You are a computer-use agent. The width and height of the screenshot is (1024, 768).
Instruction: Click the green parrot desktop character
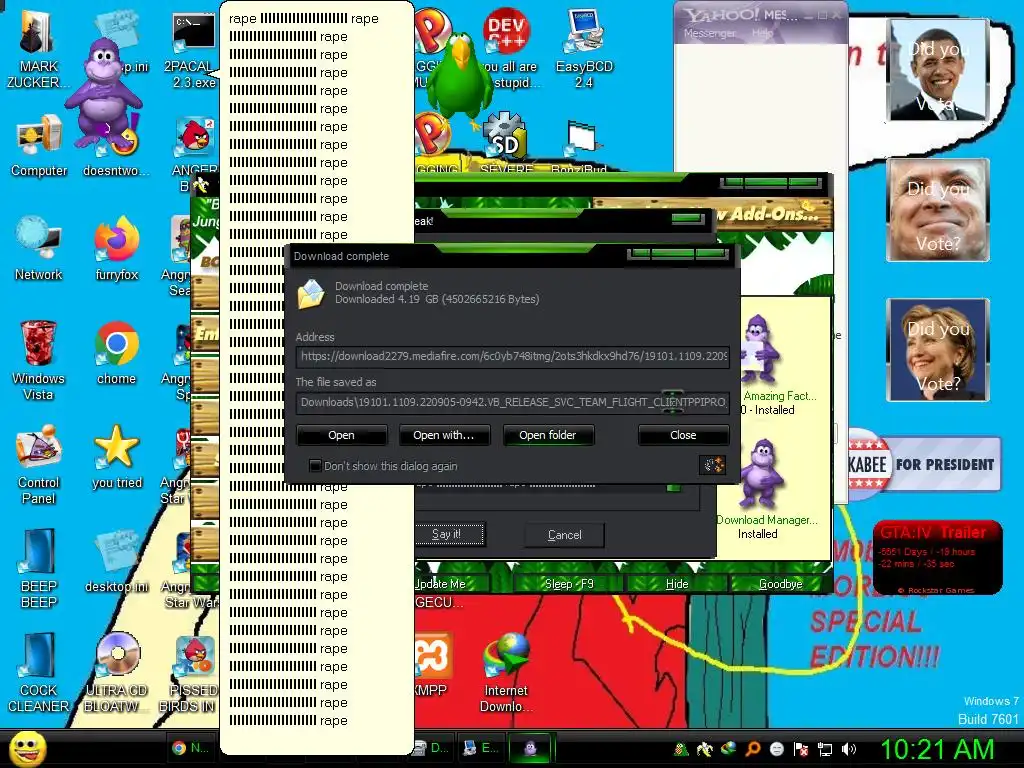click(460, 78)
